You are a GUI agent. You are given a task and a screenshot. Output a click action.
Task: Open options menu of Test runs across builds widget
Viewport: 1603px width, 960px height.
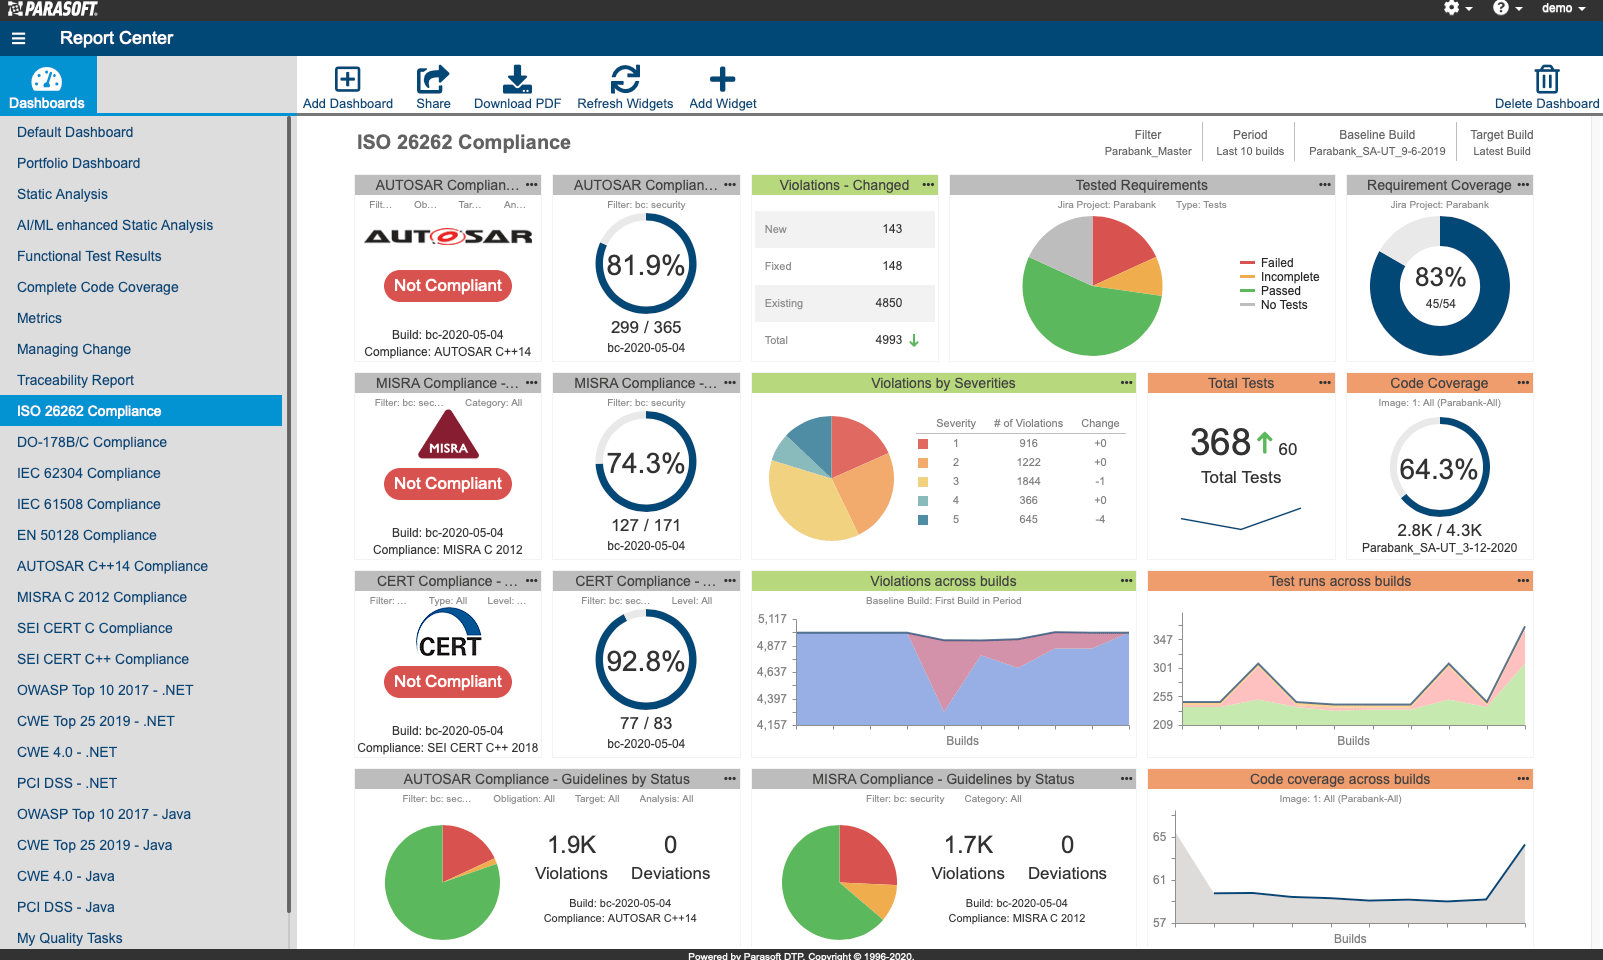[1523, 581]
